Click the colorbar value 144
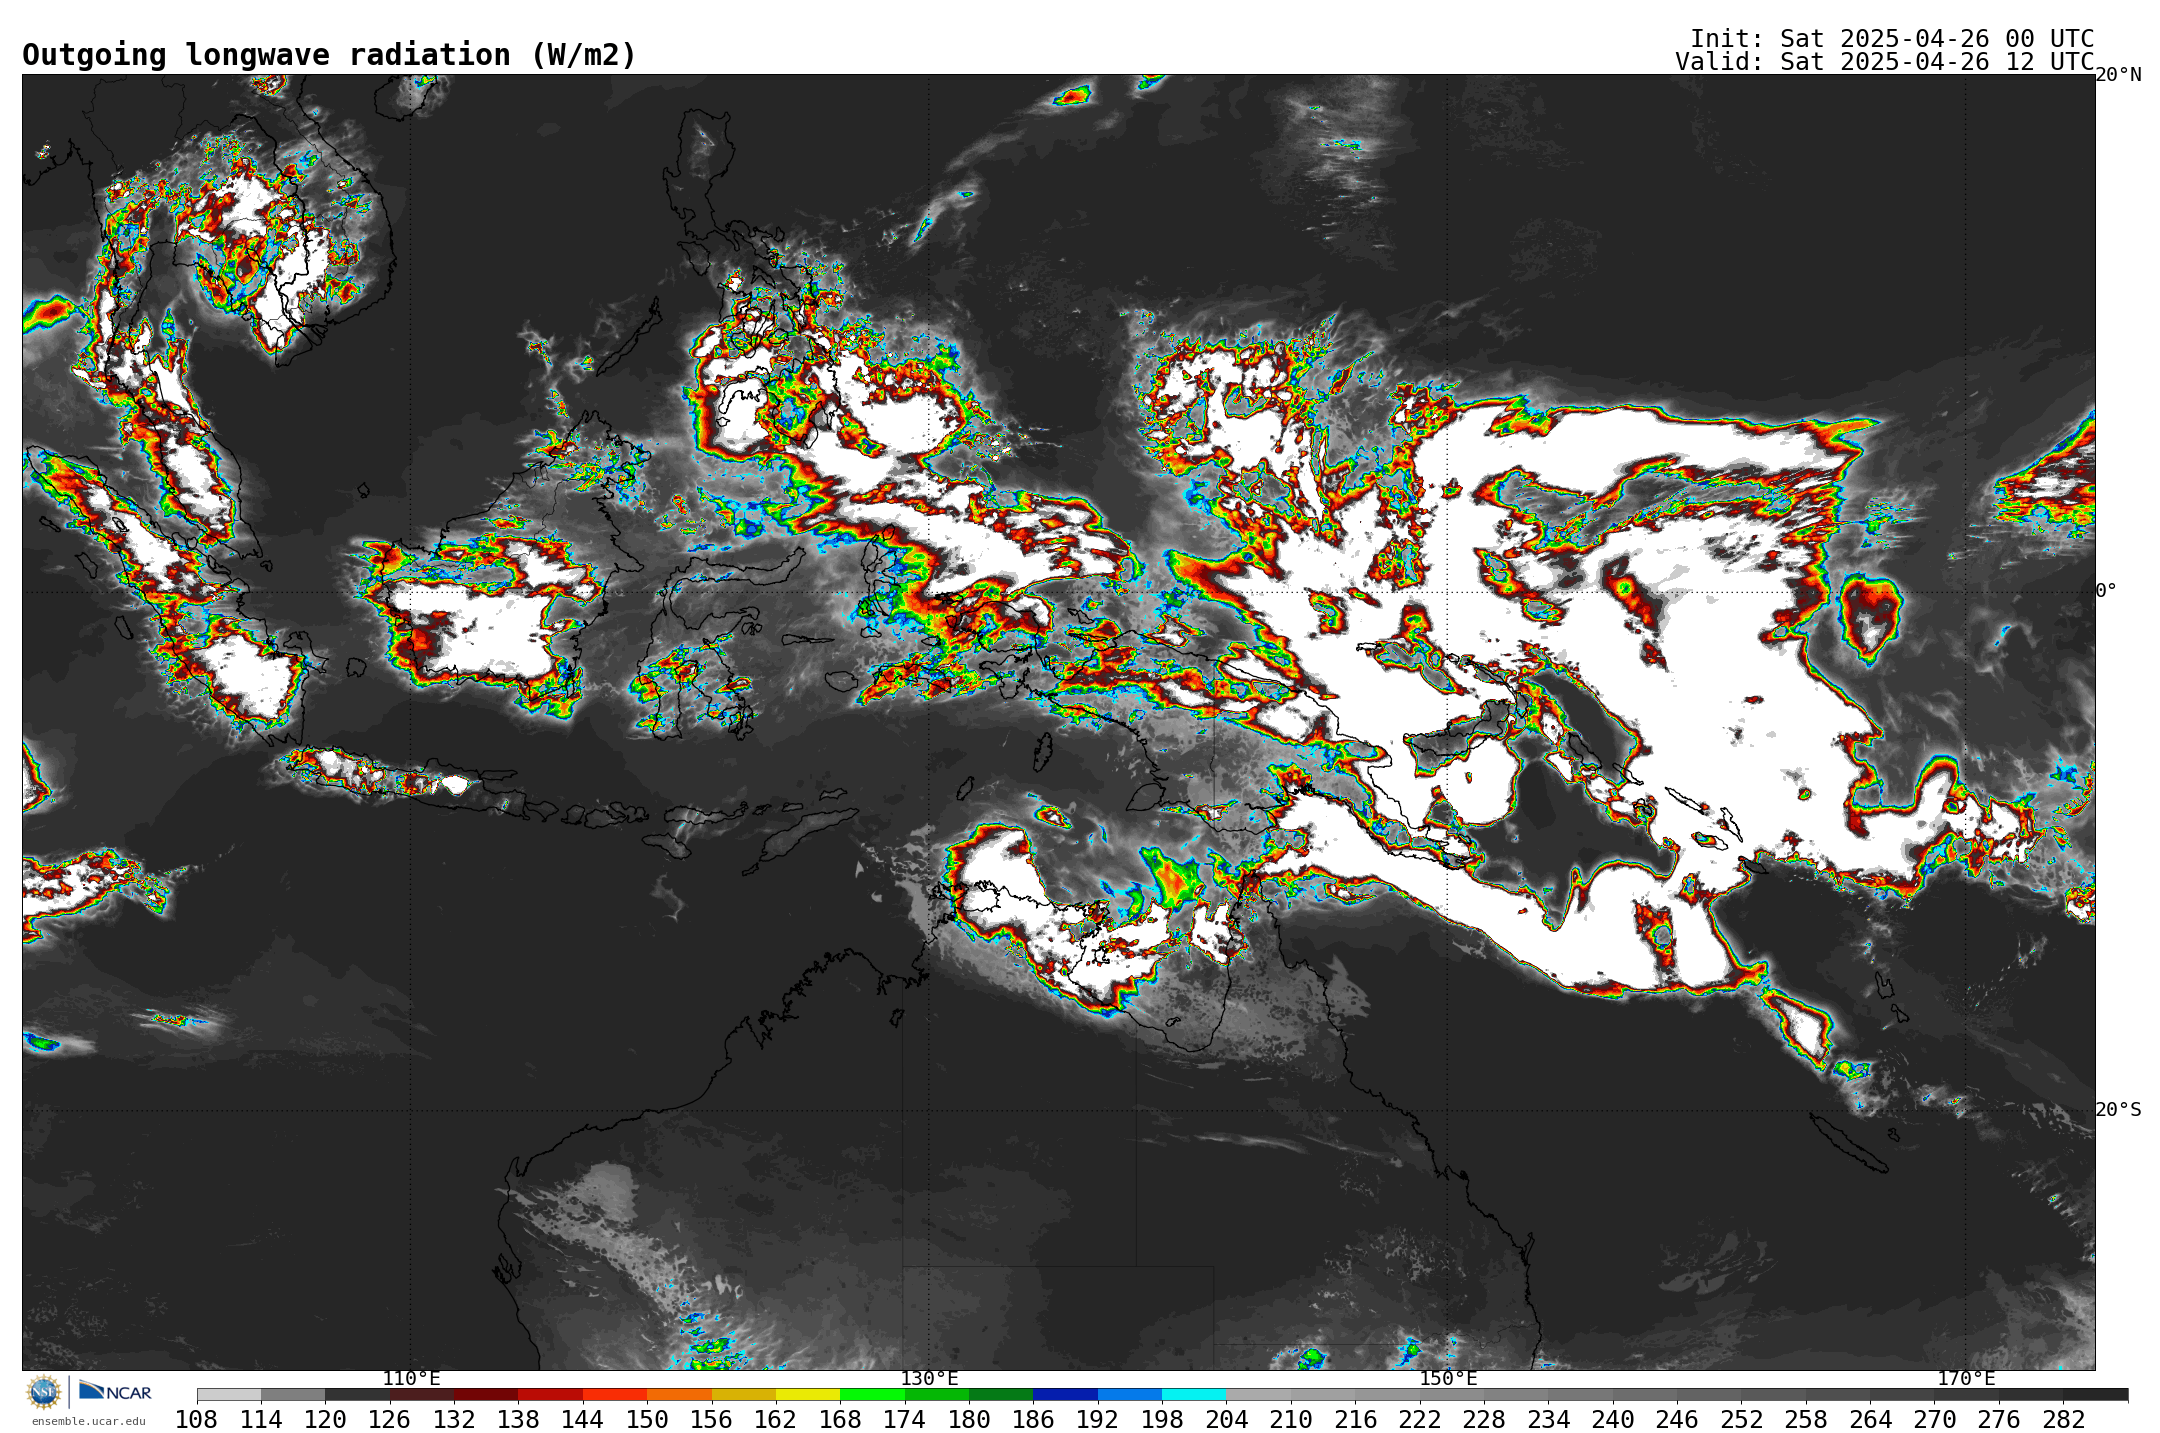This screenshot has width=2160, height=1433. (583, 1420)
